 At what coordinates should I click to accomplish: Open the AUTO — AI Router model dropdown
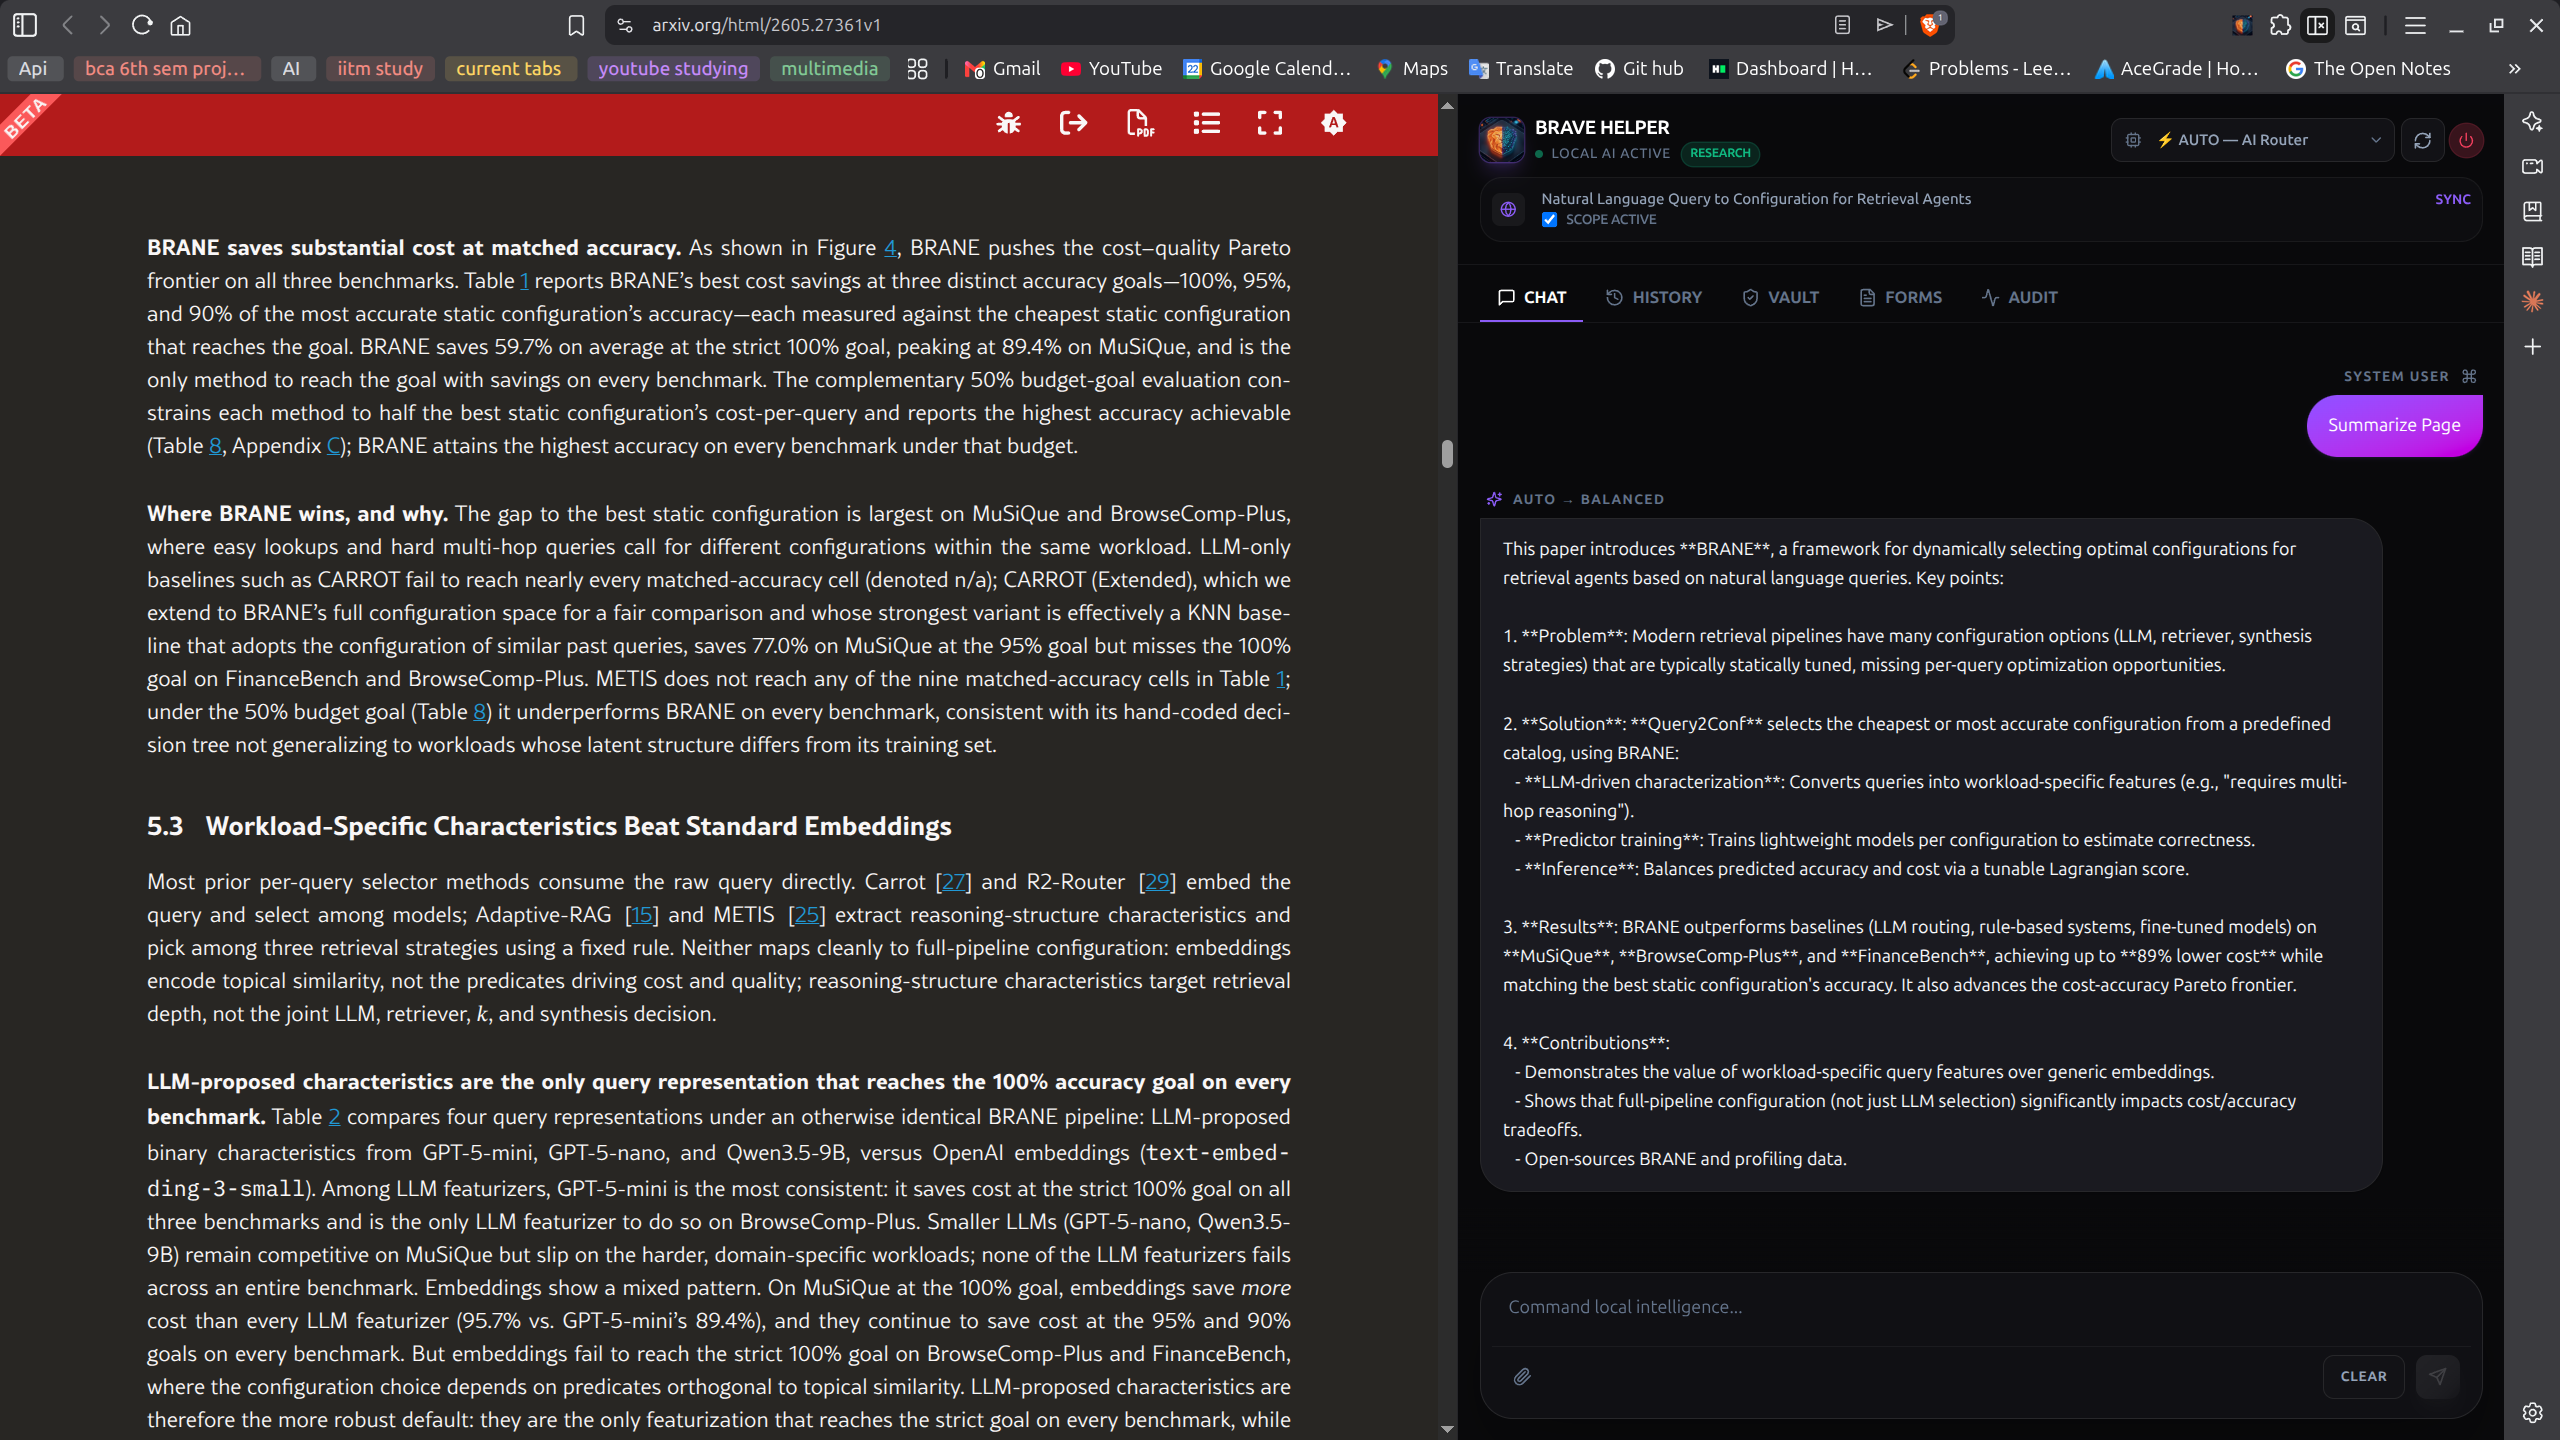(x=2252, y=140)
